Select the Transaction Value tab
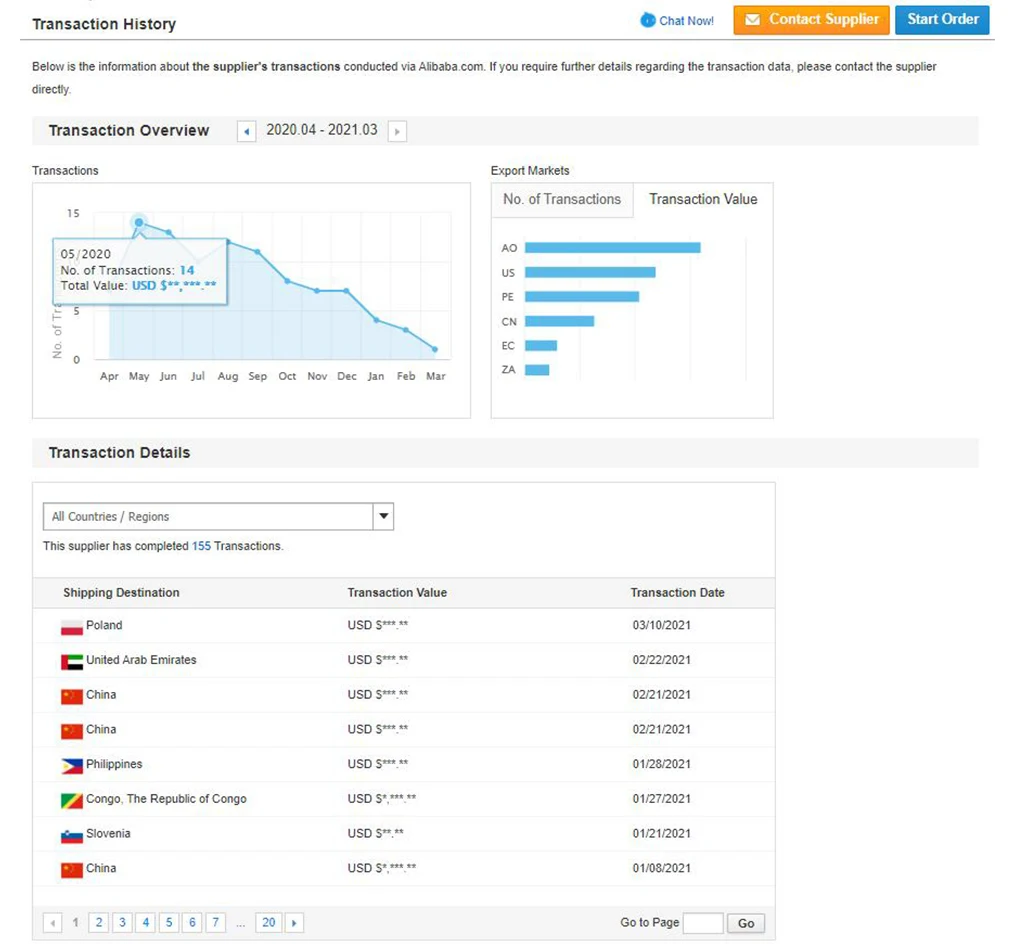This screenshot has width=1014, height=946. point(703,200)
